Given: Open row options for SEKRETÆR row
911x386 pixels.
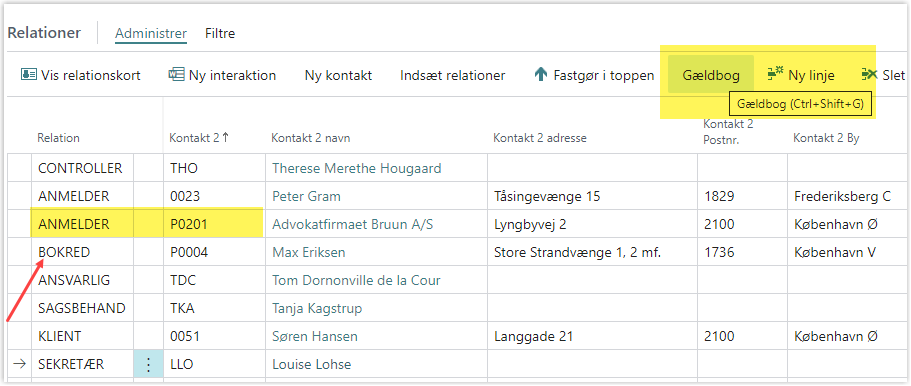Looking at the screenshot, I should [x=149, y=364].
